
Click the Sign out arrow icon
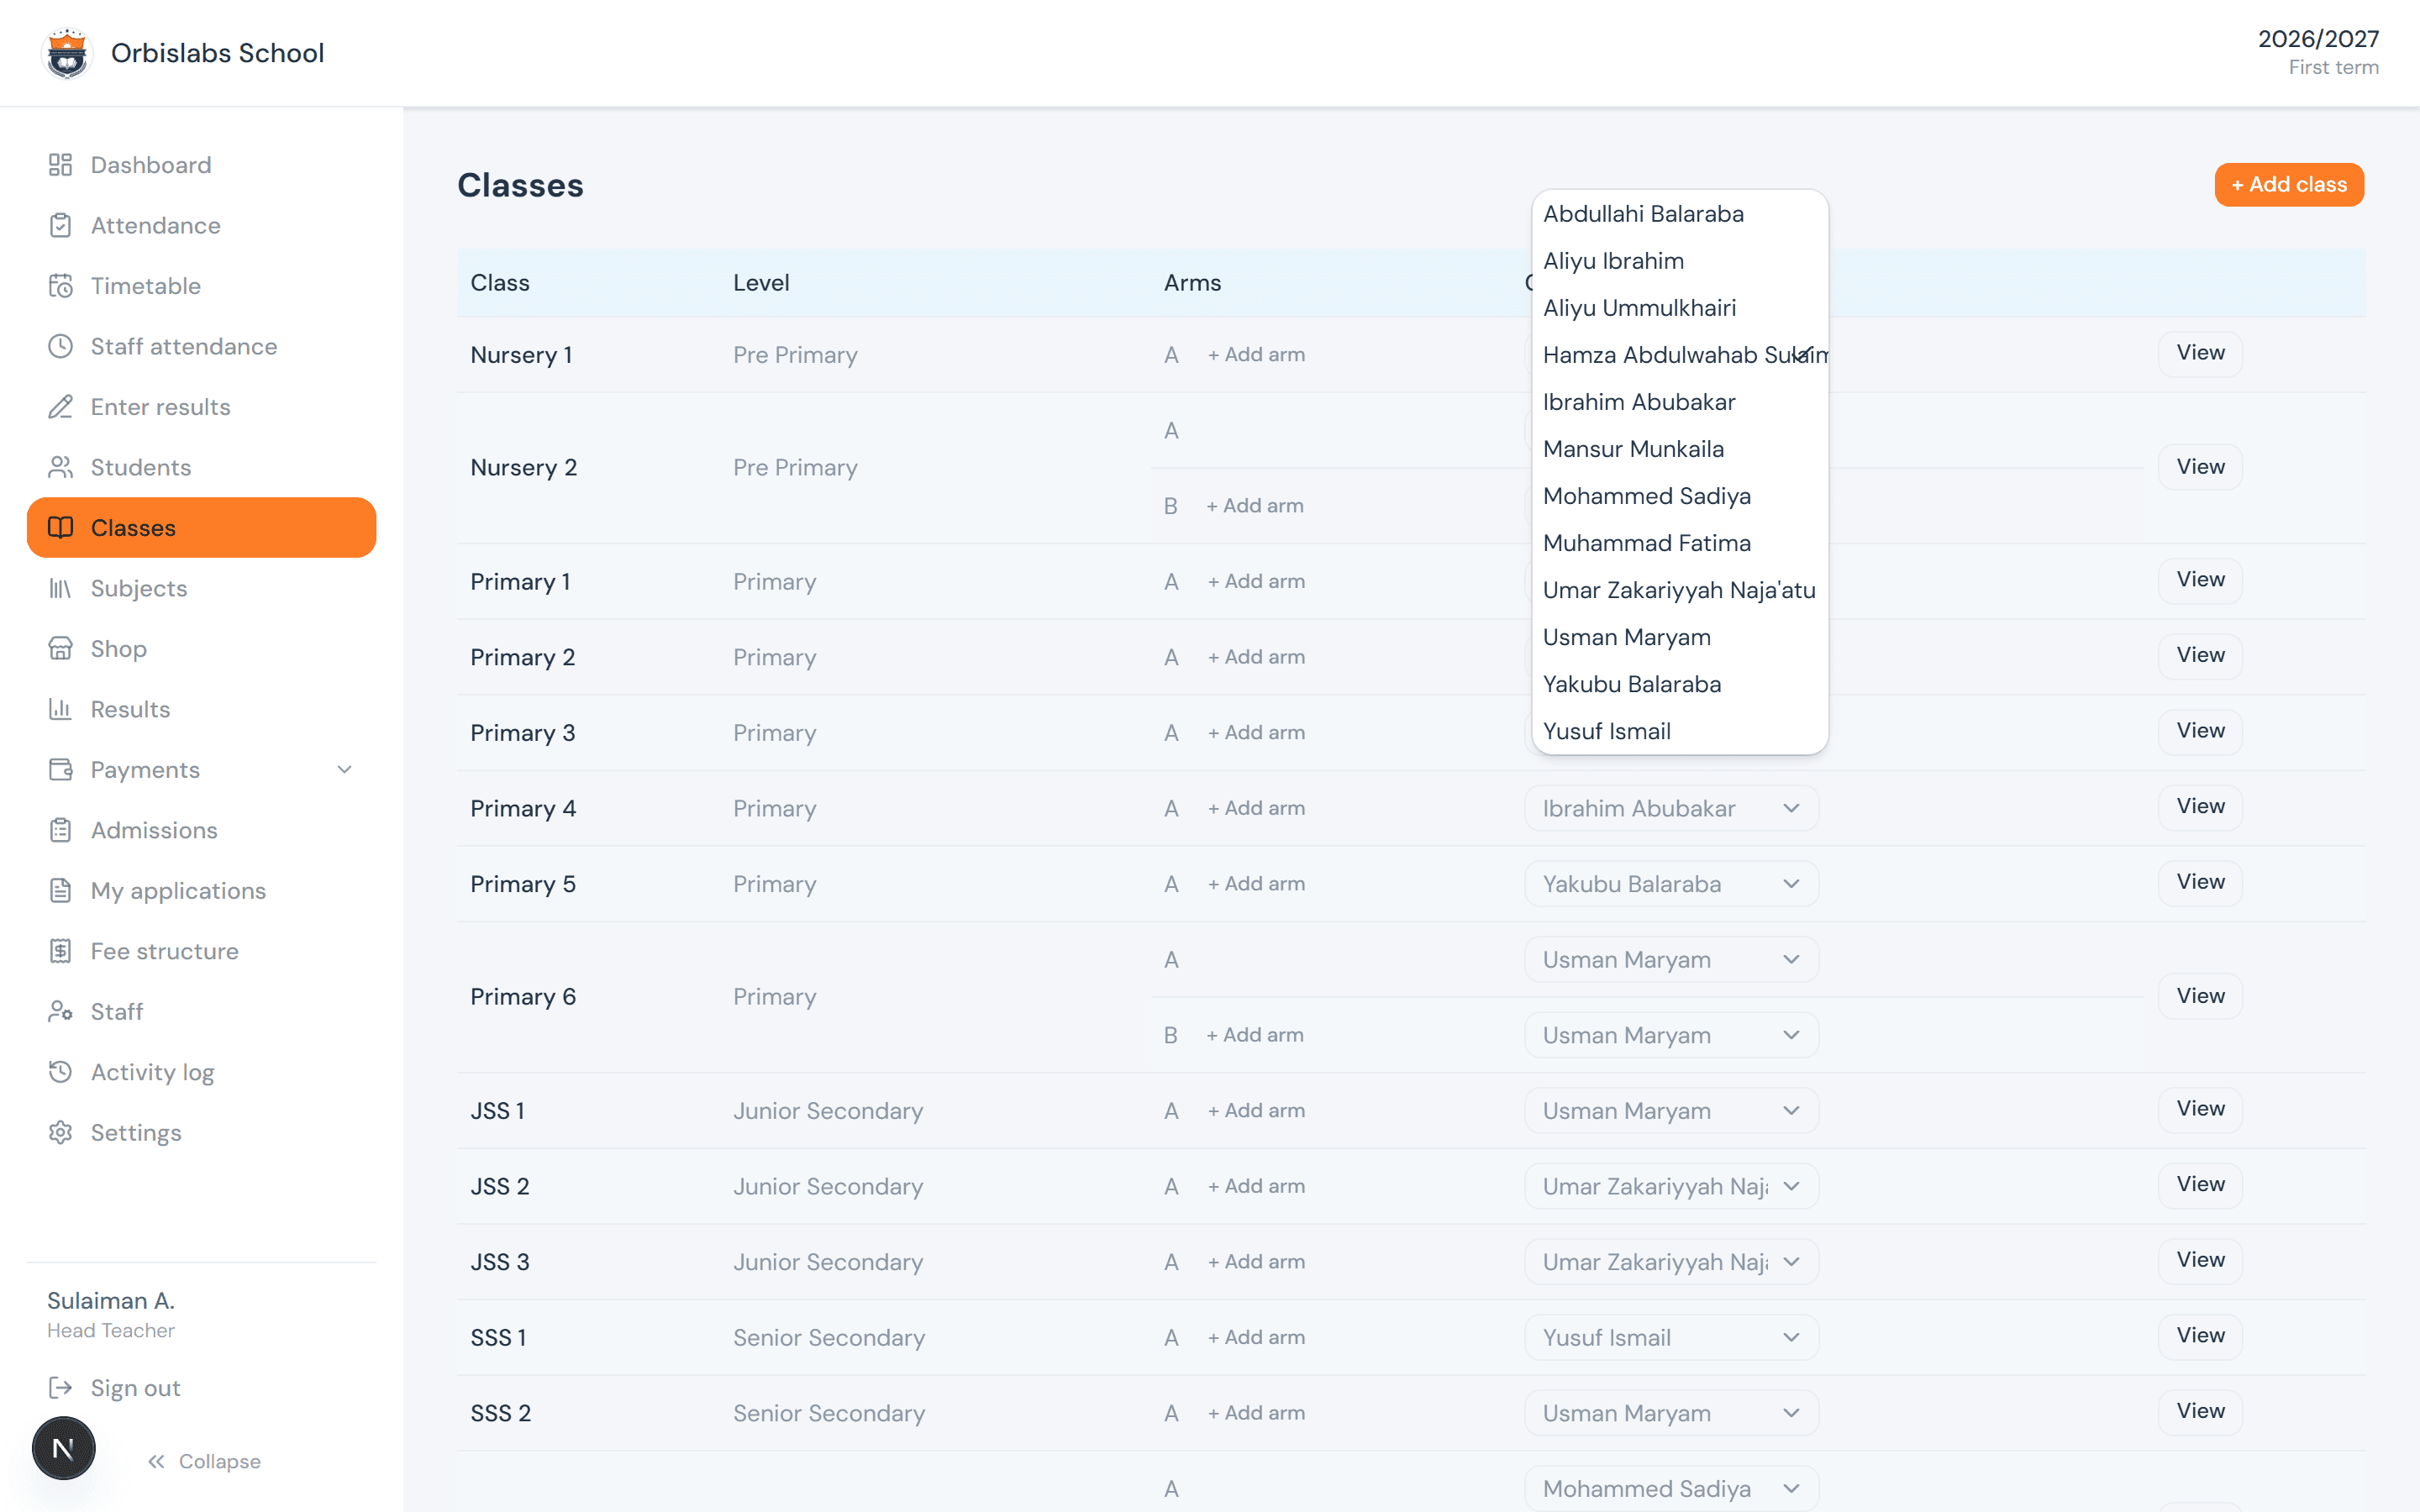click(60, 1388)
